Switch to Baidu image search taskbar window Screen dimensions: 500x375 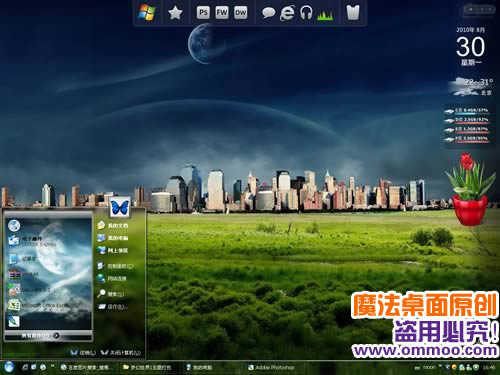point(87,367)
